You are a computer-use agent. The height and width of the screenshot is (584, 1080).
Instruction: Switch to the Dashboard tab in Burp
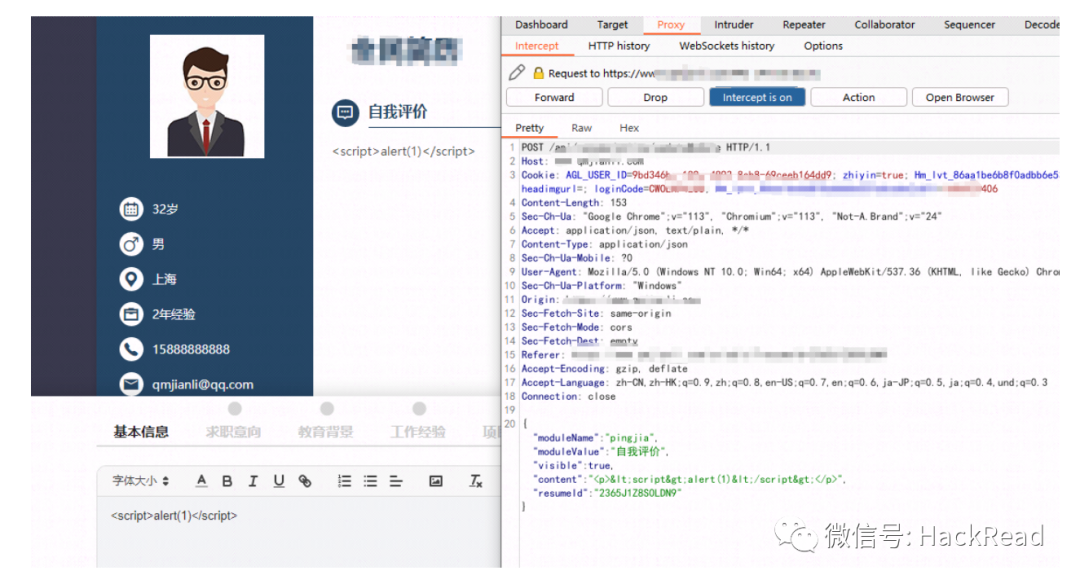pyautogui.click(x=541, y=25)
